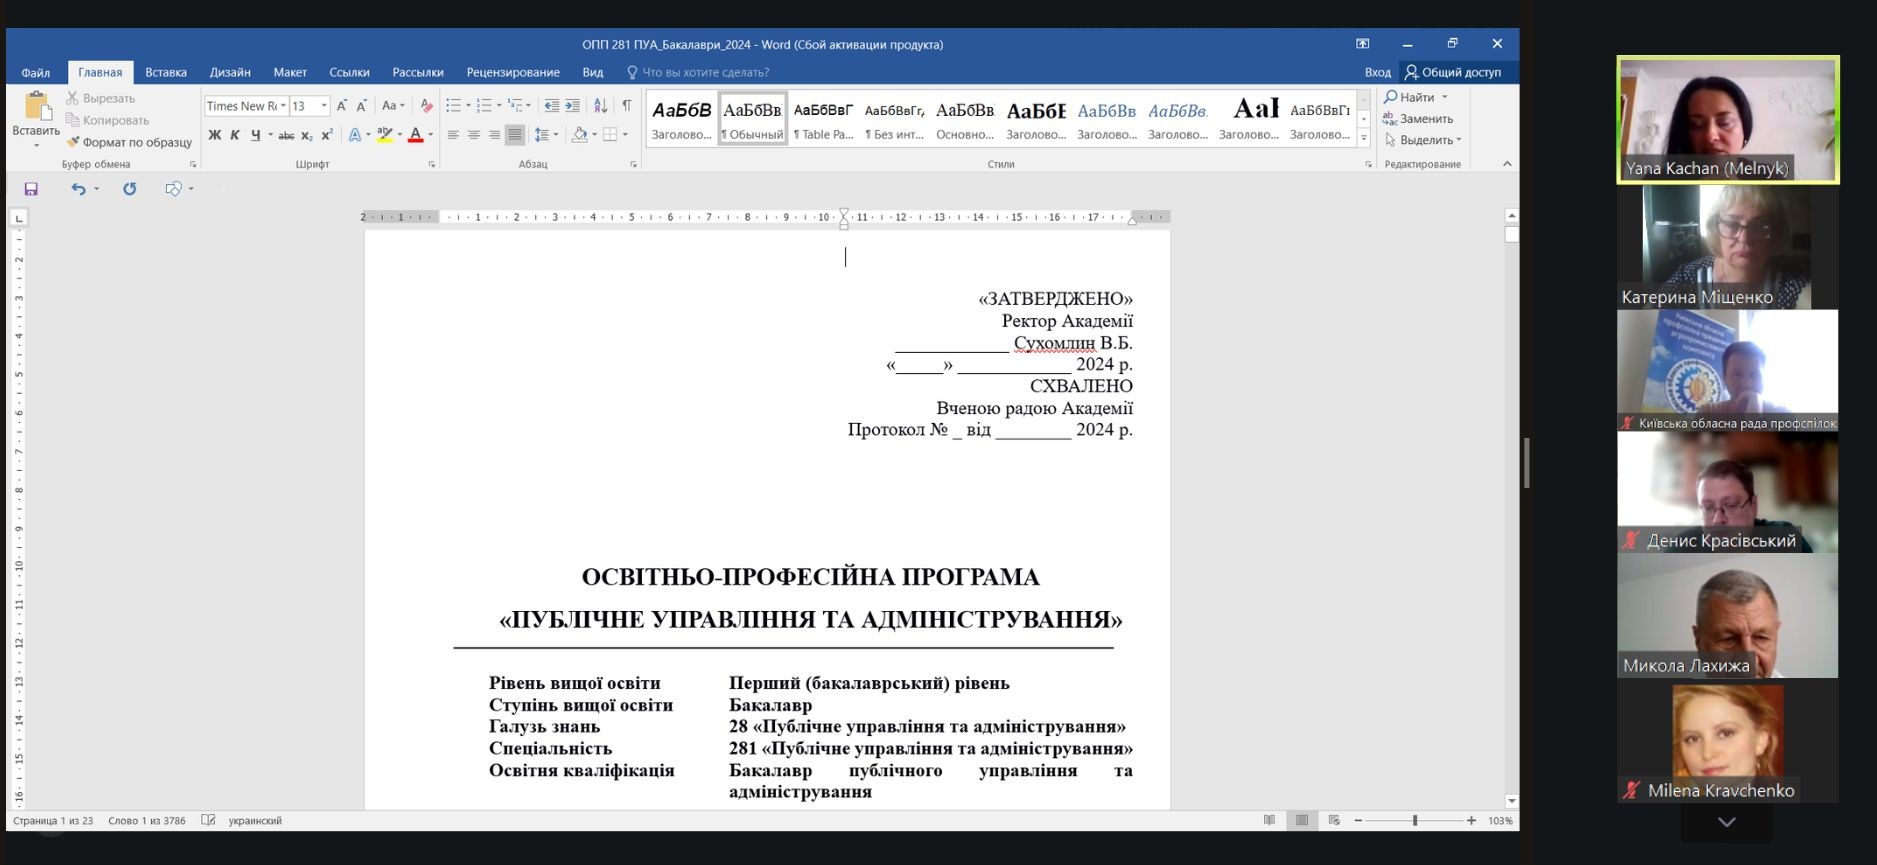Start a bulleted list

[x=453, y=105]
